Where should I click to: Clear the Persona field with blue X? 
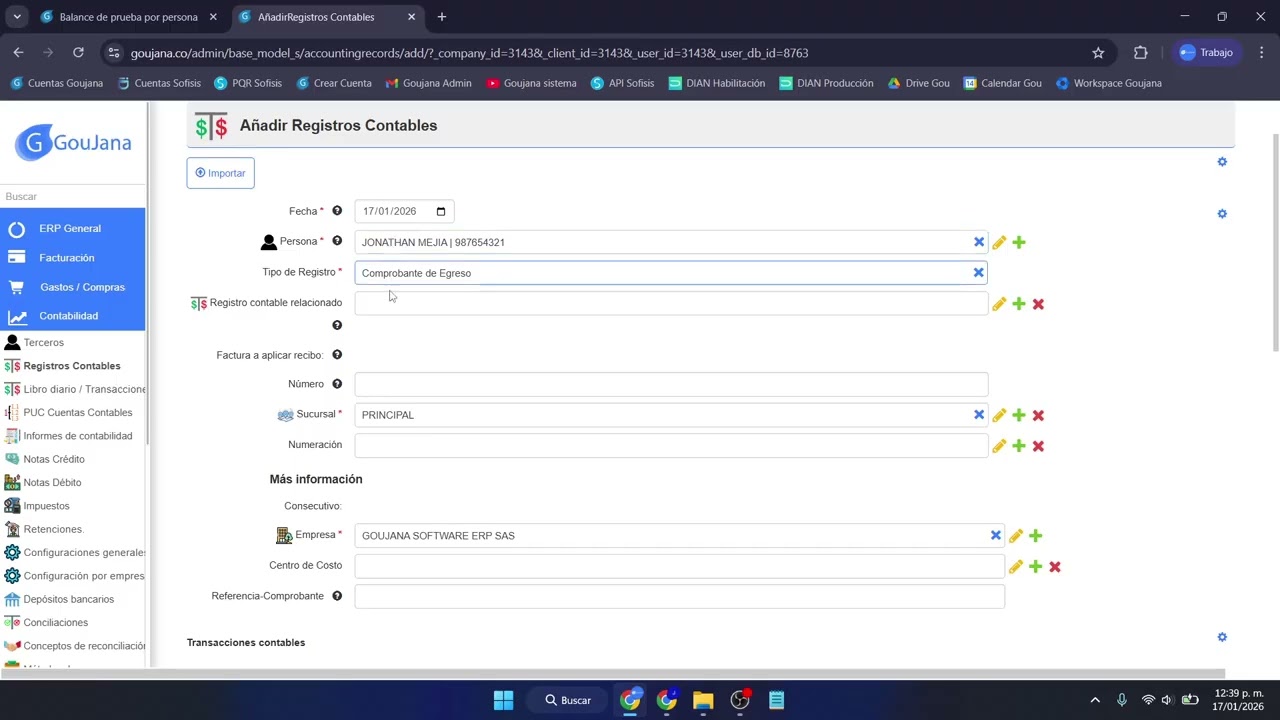click(979, 242)
